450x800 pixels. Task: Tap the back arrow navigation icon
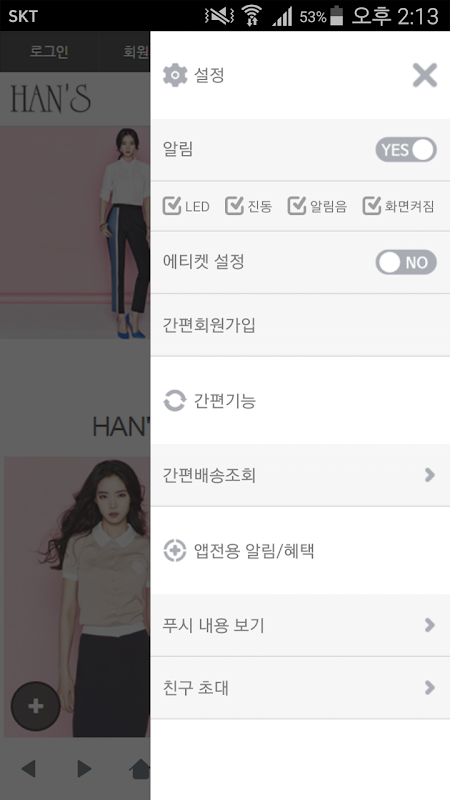click(29, 768)
